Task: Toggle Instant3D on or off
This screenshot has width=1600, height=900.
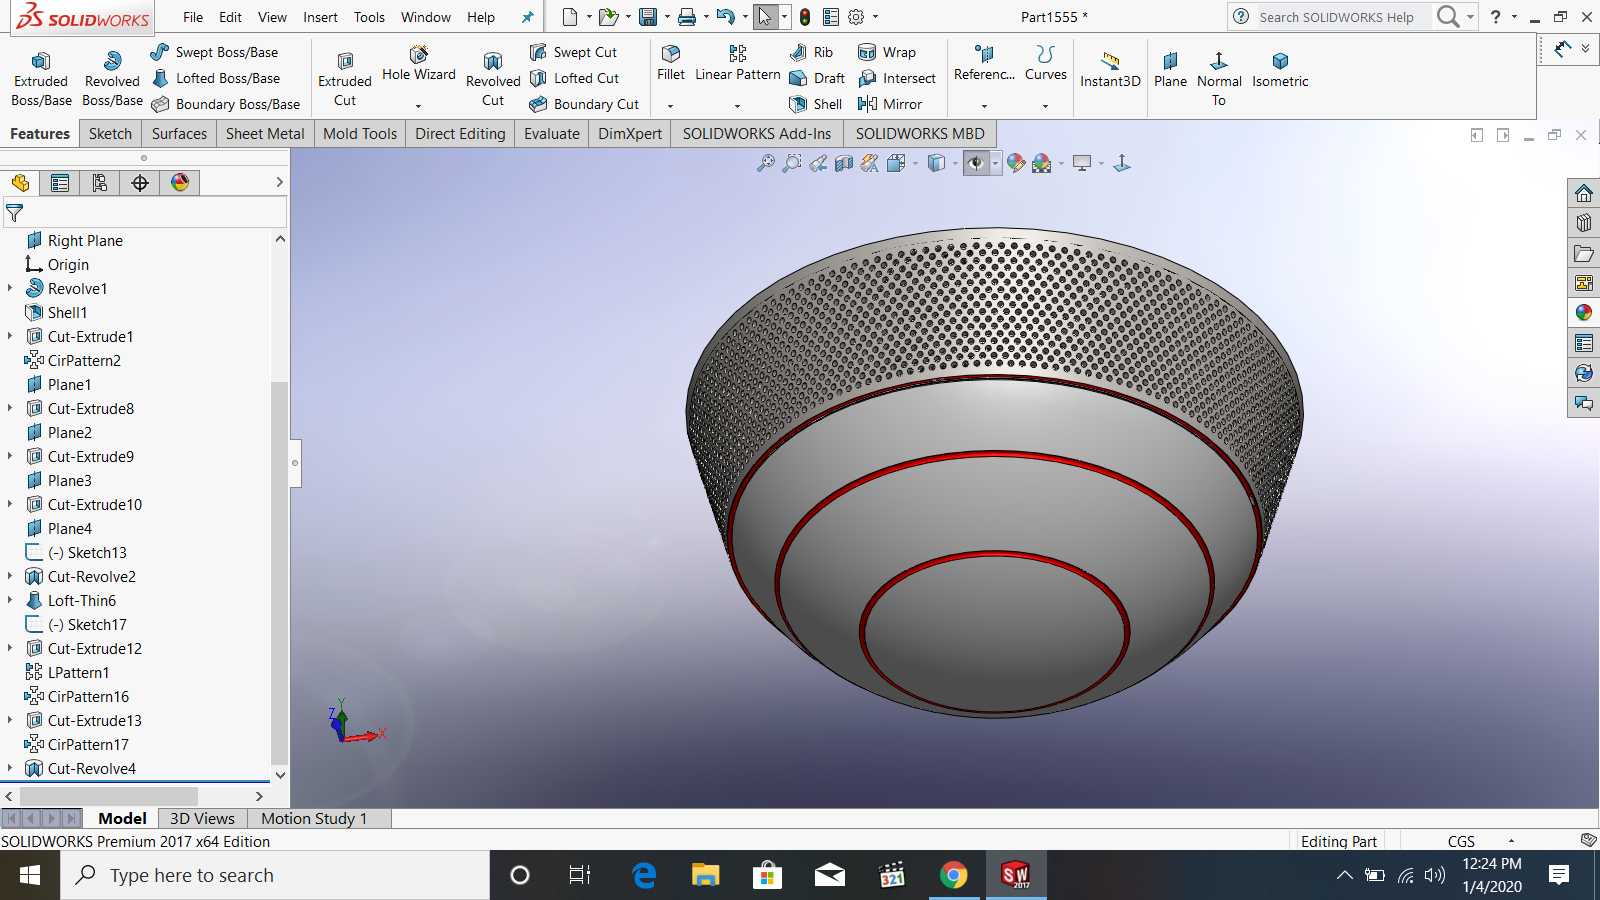Action: point(1110,70)
